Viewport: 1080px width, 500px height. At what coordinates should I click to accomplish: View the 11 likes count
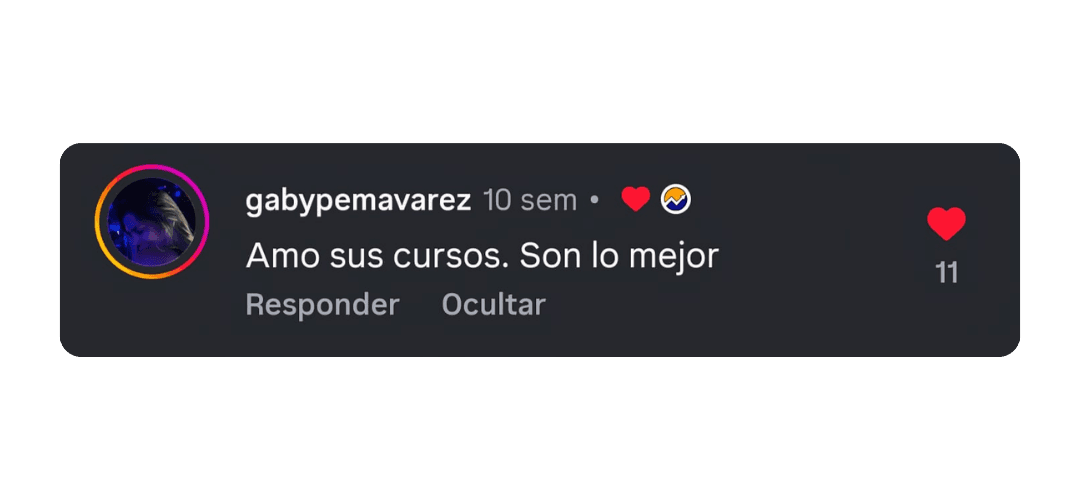click(x=947, y=273)
